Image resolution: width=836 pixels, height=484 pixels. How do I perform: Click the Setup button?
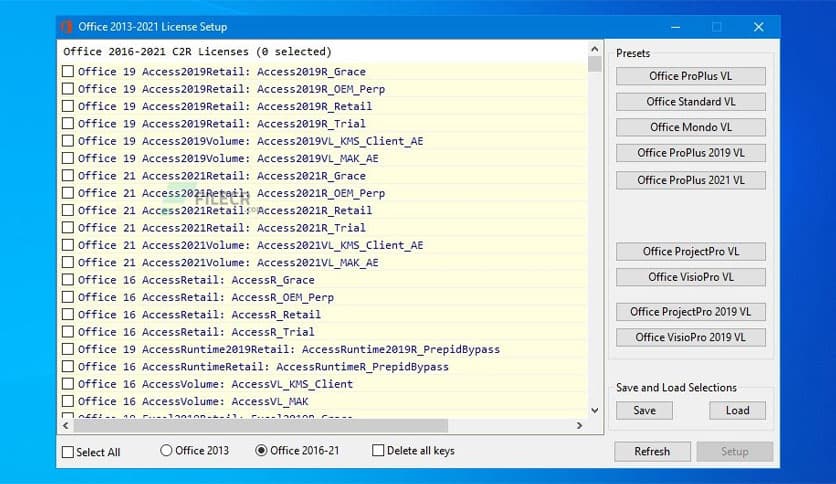pyautogui.click(x=735, y=451)
